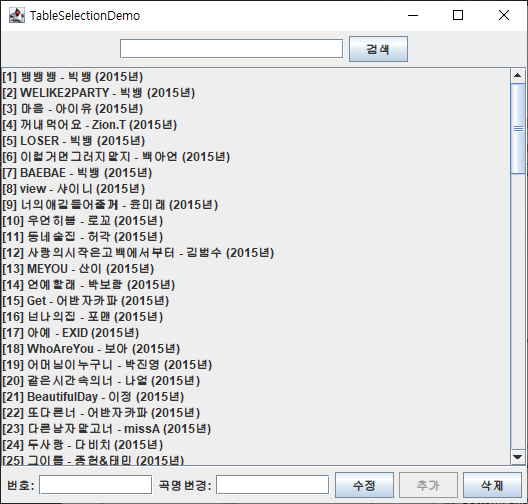Select row [13] MEYOU - 산이
528x504 pixels.
click(x=256, y=269)
